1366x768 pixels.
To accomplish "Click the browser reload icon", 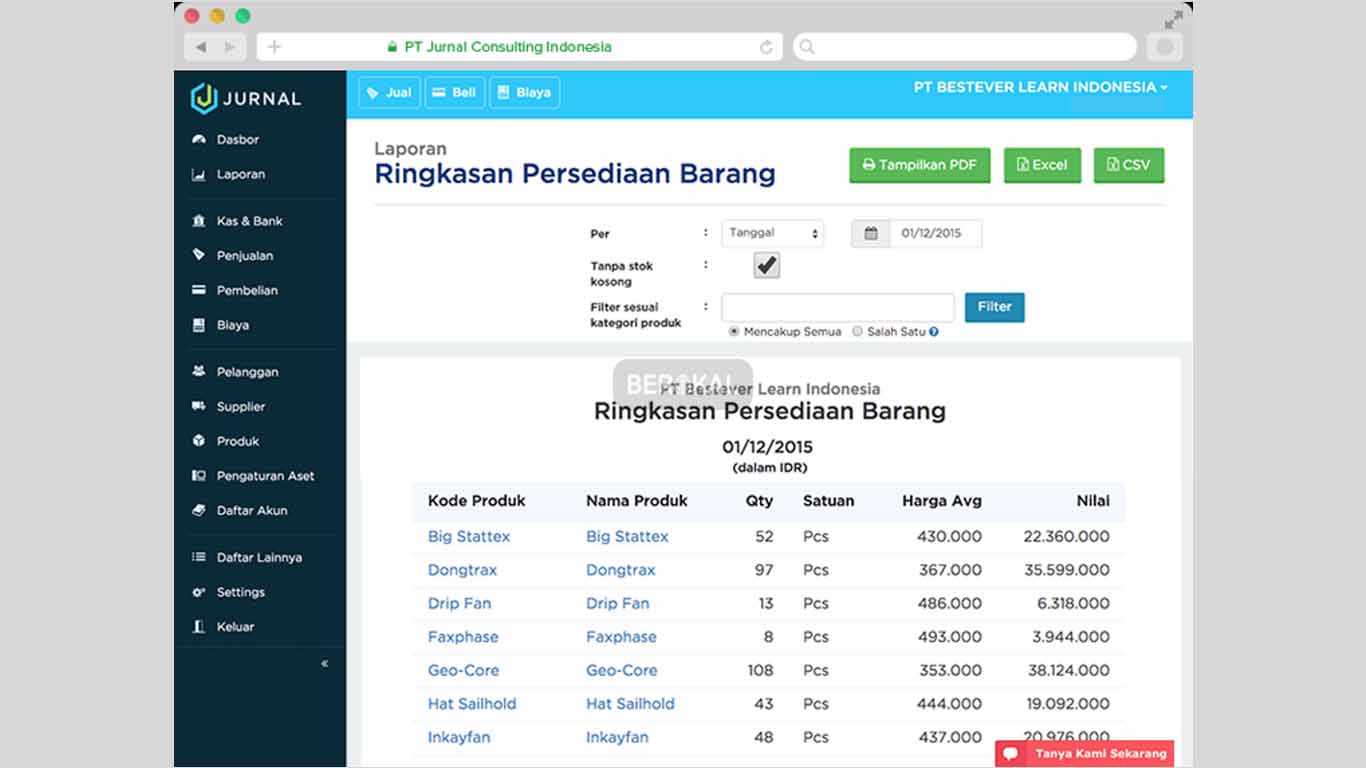I will 767,47.
